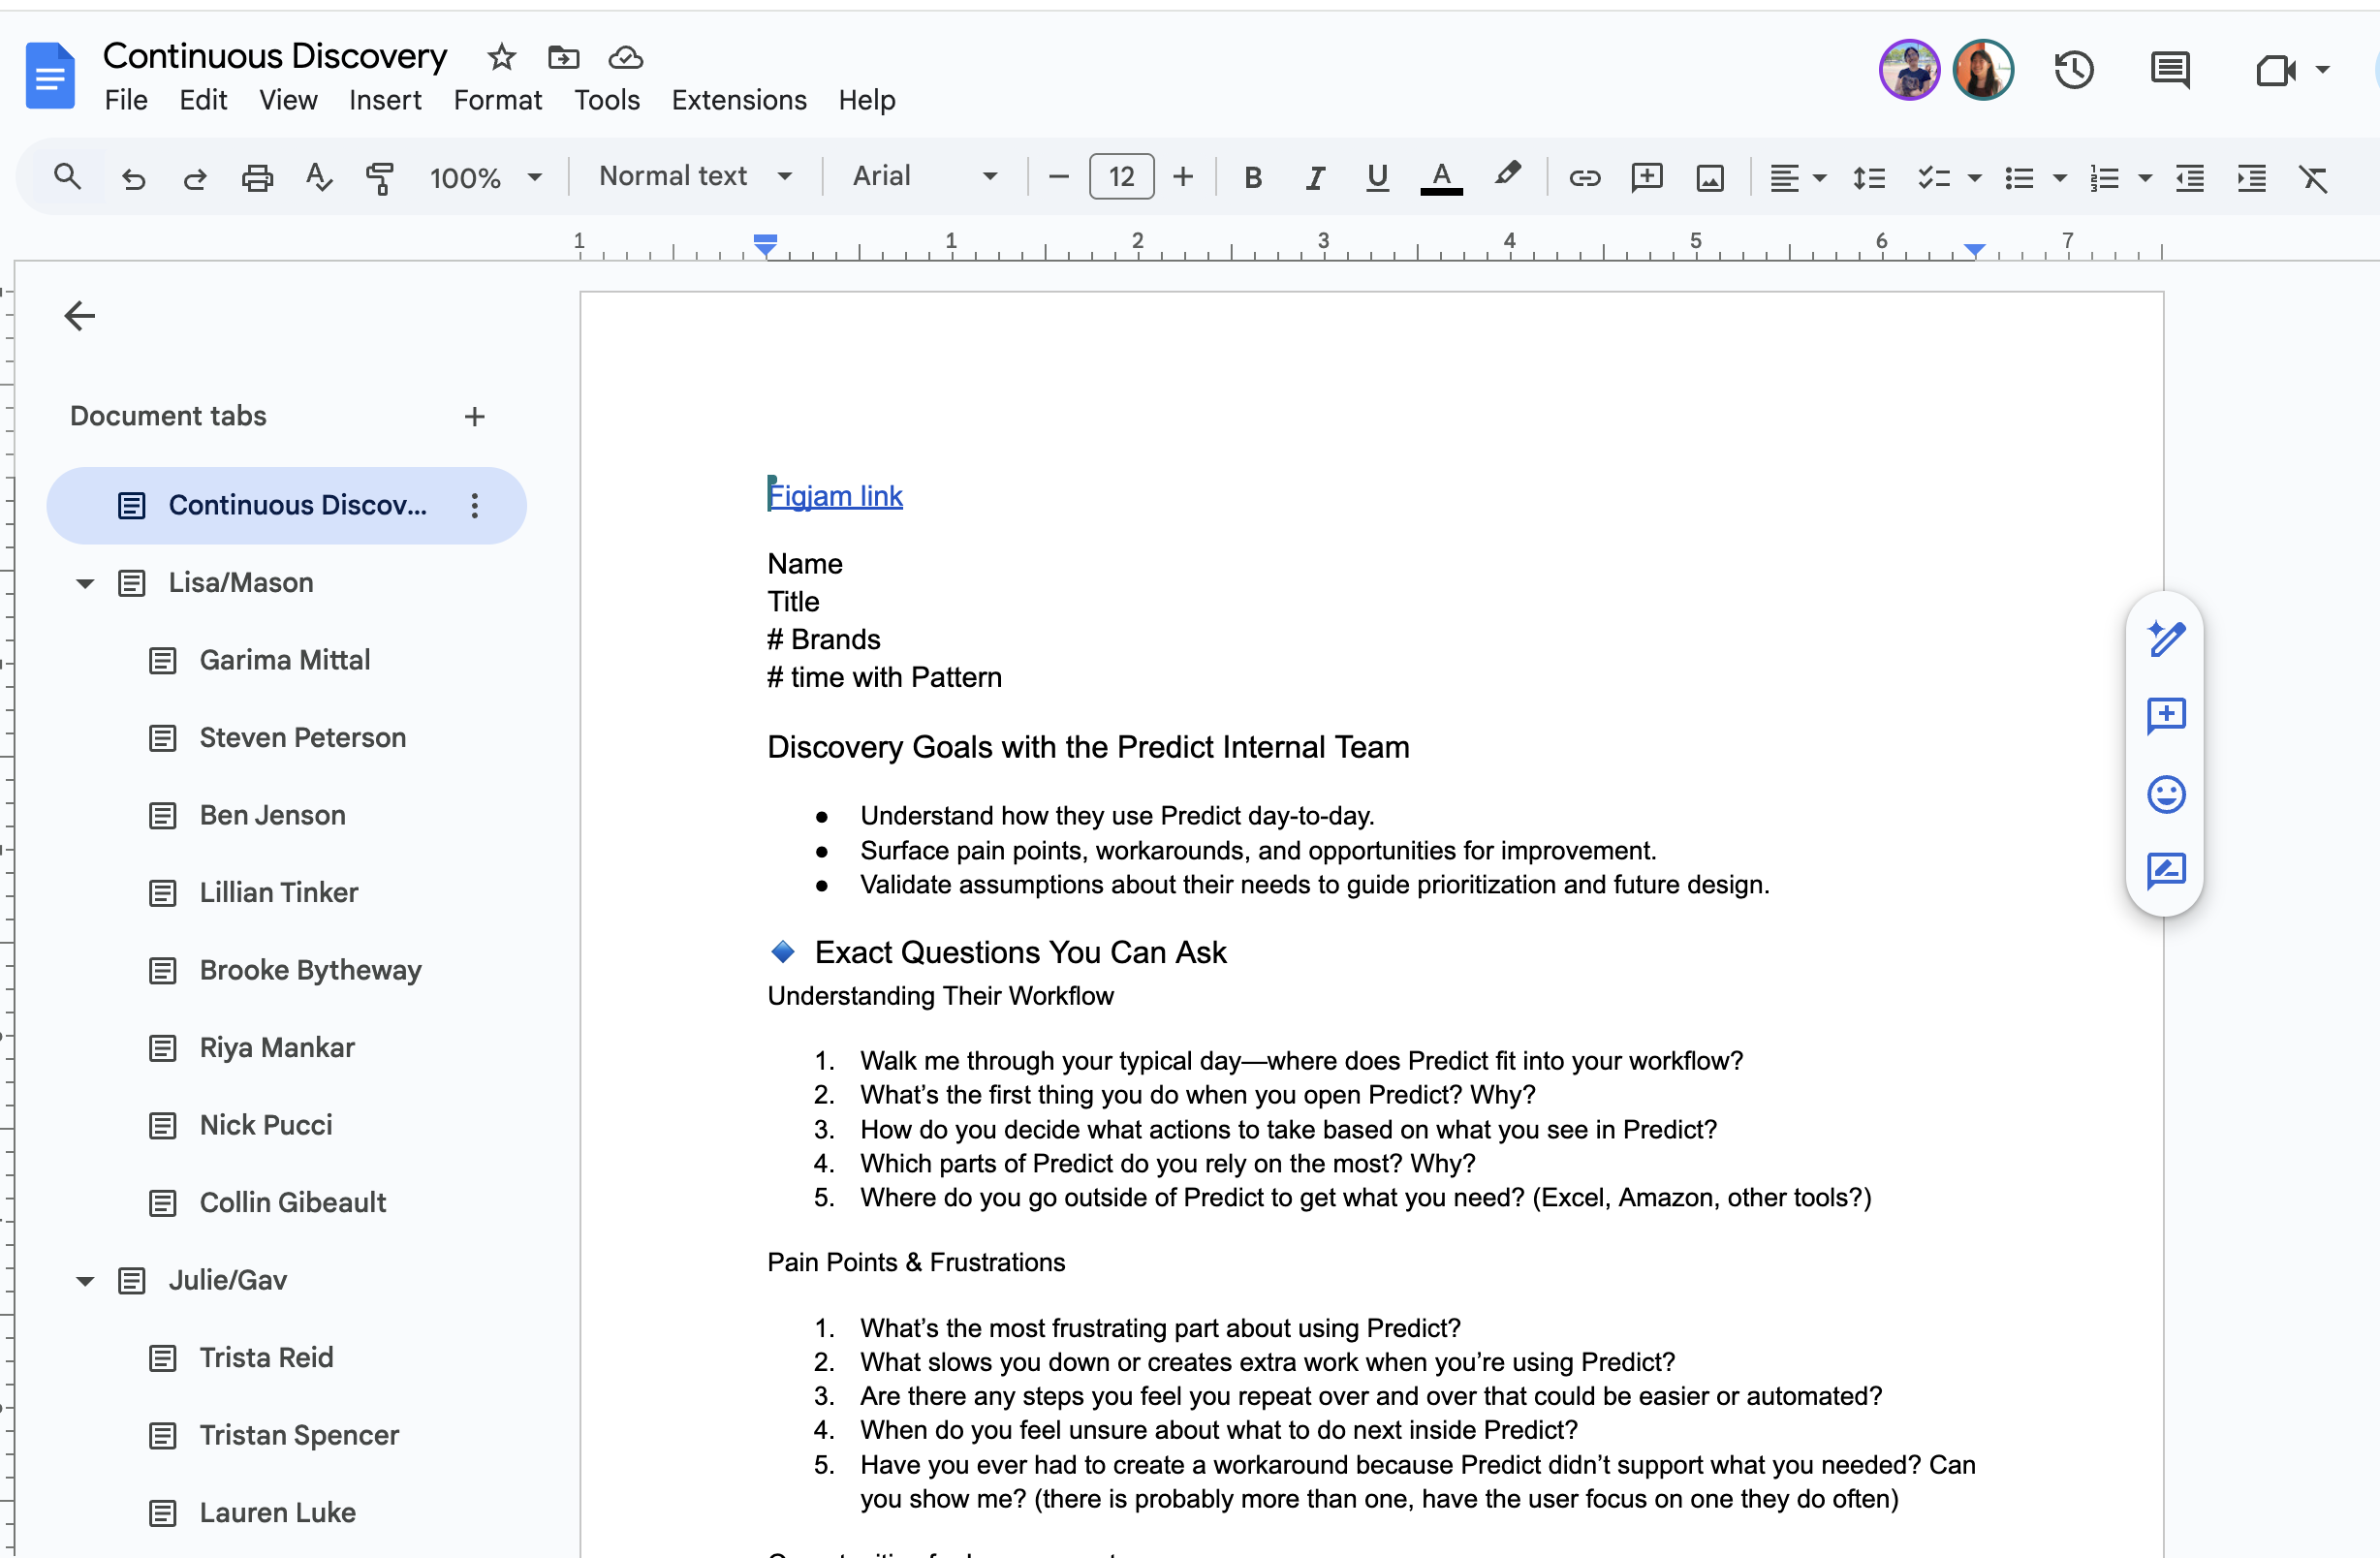Toggle bold formatting
Image resolution: width=2380 pixels, height=1558 pixels.
1253,177
